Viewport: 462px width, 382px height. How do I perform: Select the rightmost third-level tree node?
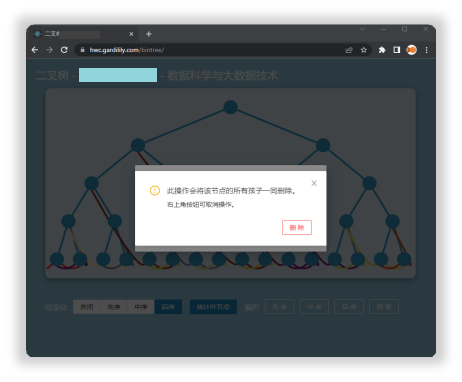[369, 183]
